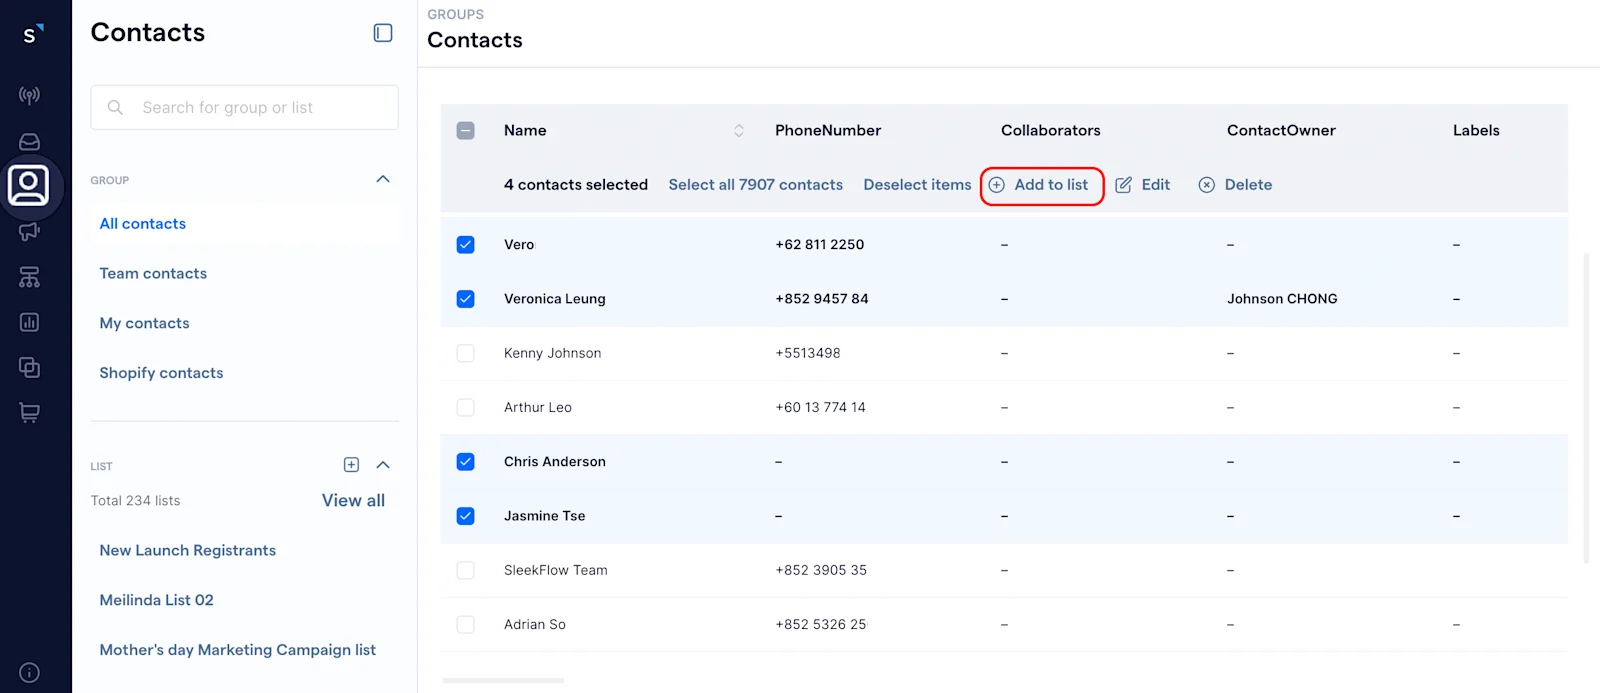The height and width of the screenshot is (693, 1600).
Task: Open the analytics chart sidebar icon
Action: click(30, 322)
